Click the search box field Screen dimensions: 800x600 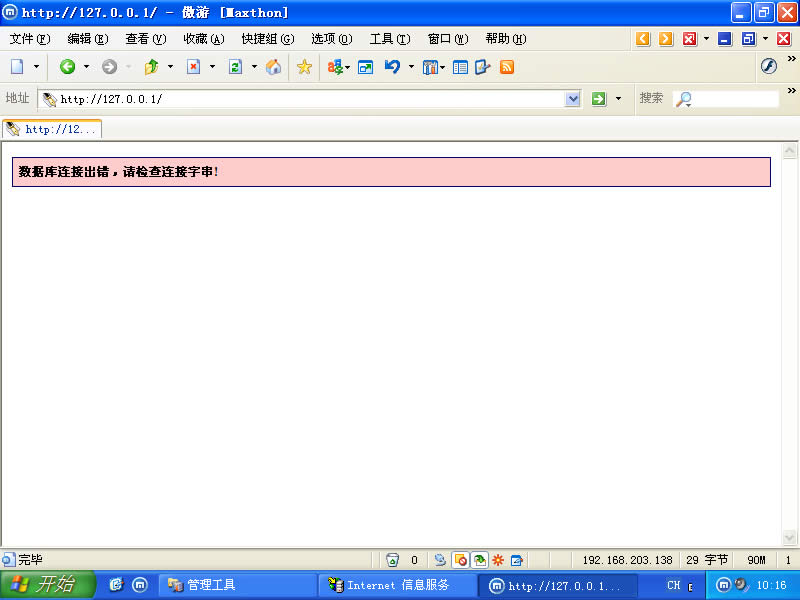(x=736, y=99)
